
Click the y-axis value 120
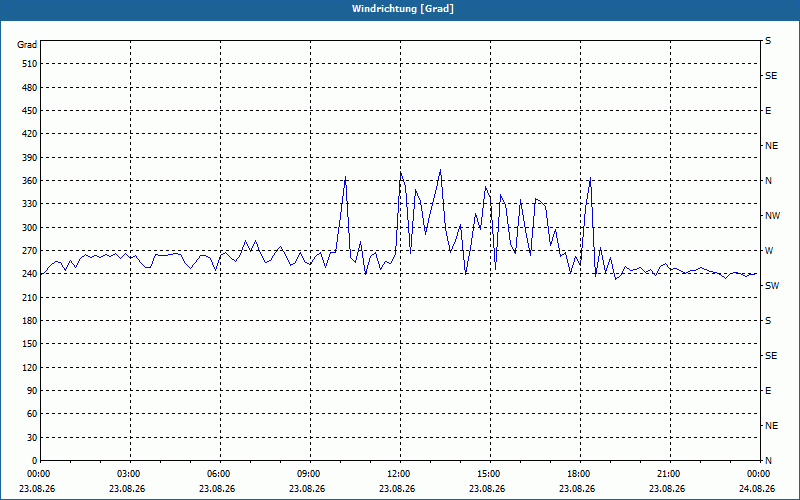(x=30, y=367)
